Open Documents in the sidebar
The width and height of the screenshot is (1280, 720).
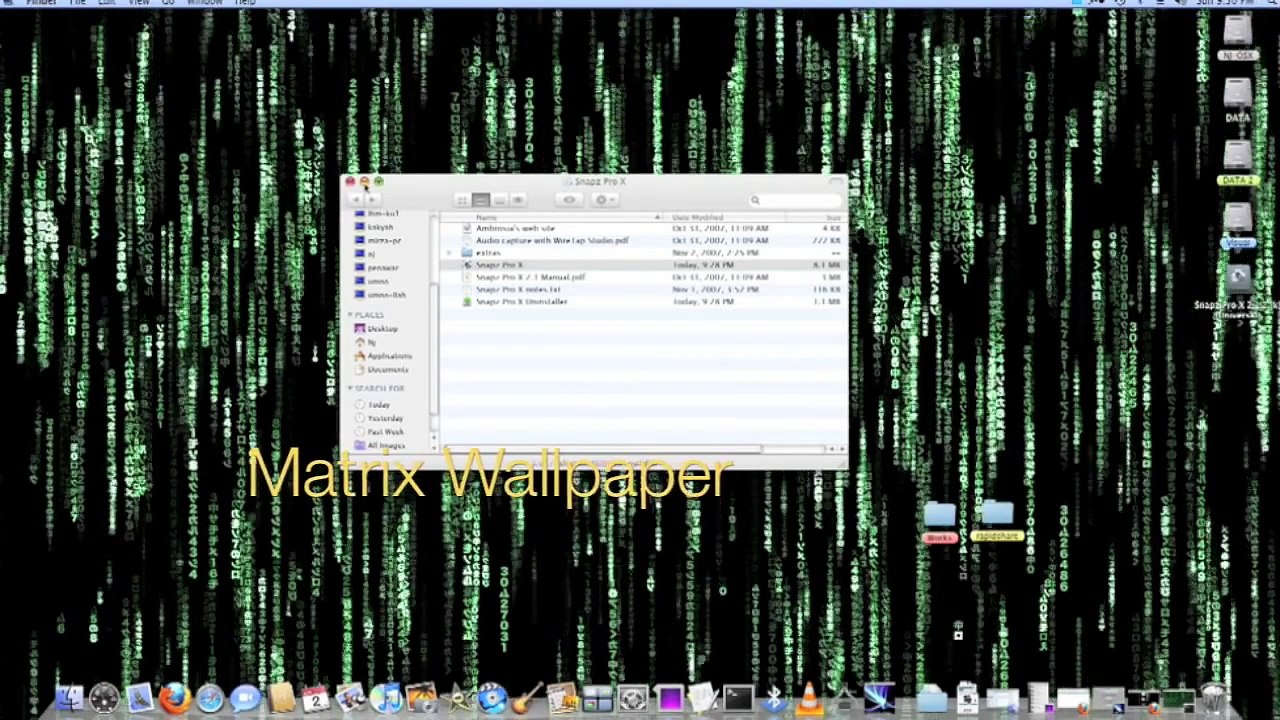pyautogui.click(x=381, y=370)
